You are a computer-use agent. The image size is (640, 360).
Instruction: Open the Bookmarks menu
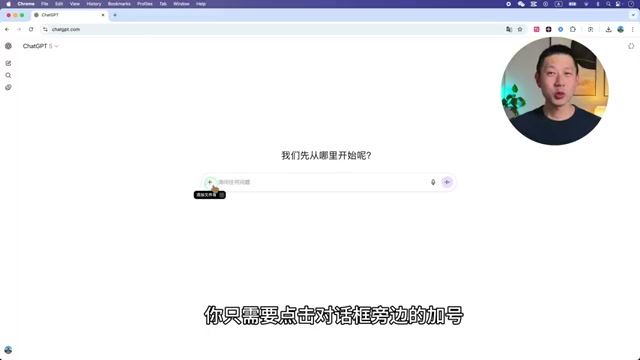(119, 4)
